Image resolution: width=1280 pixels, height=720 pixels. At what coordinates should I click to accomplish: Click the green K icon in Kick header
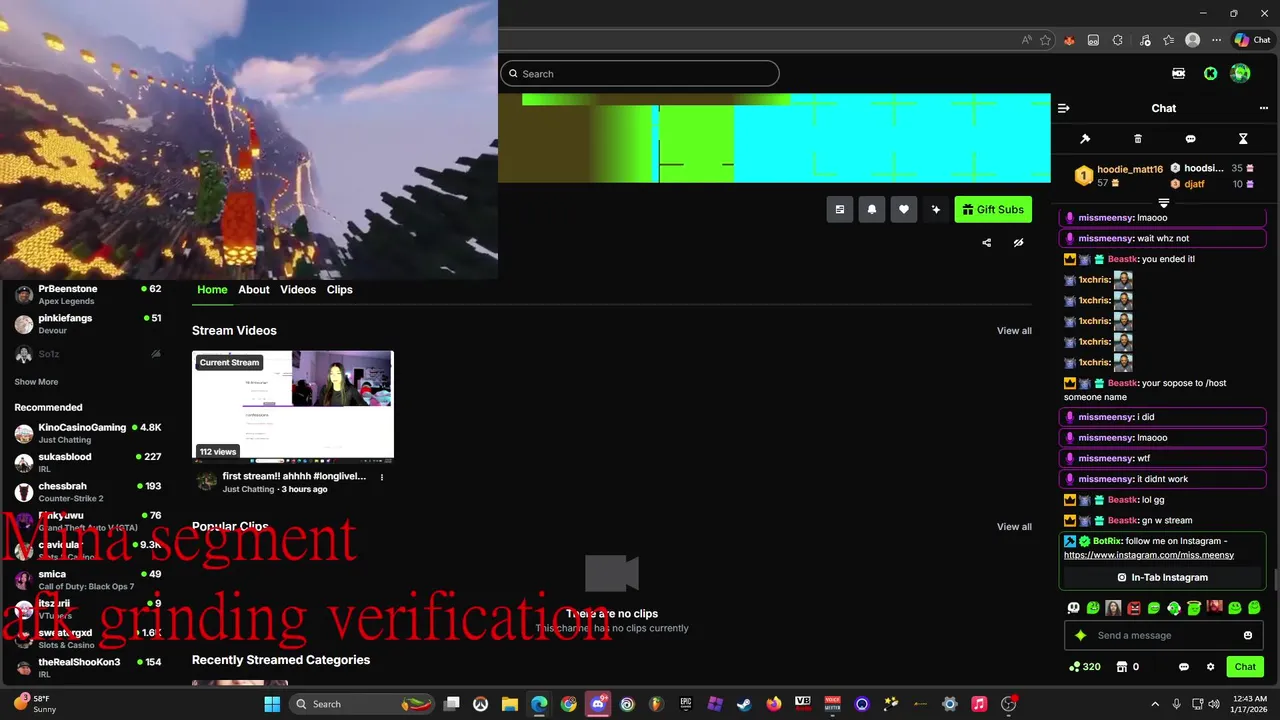coord(1210,73)
